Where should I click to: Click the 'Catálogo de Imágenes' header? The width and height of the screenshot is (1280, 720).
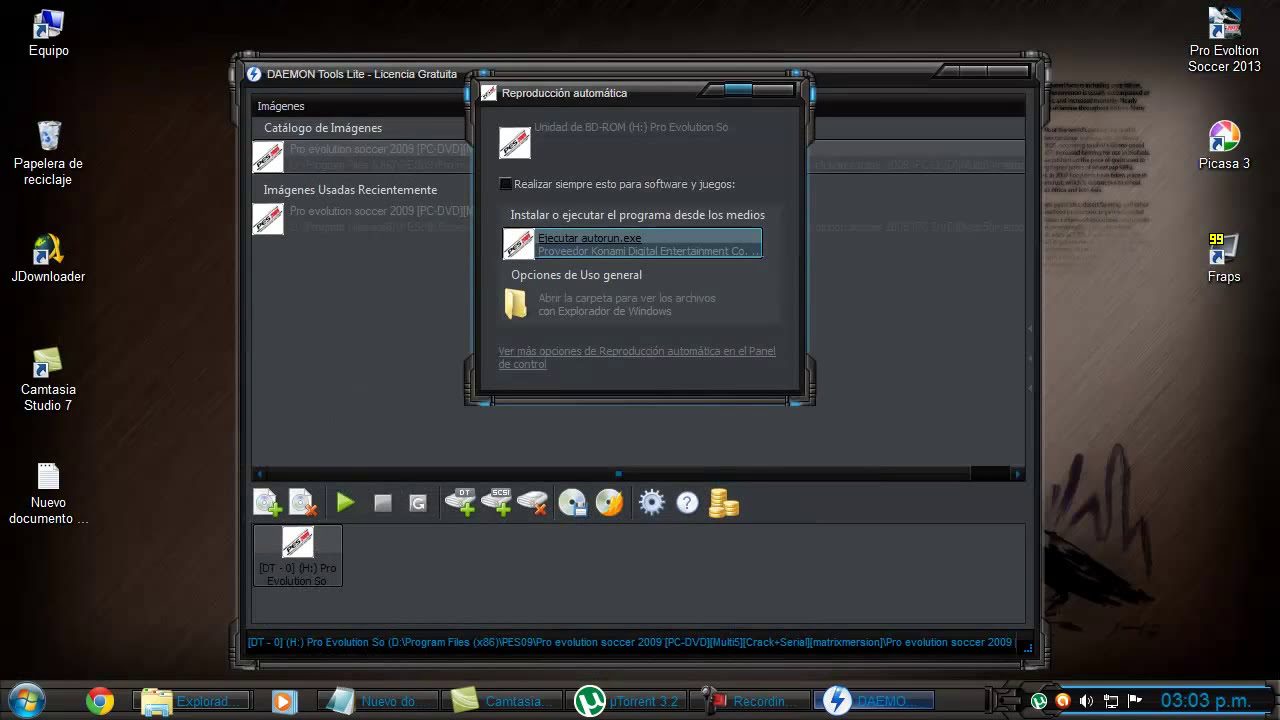[x=323, y=128]
